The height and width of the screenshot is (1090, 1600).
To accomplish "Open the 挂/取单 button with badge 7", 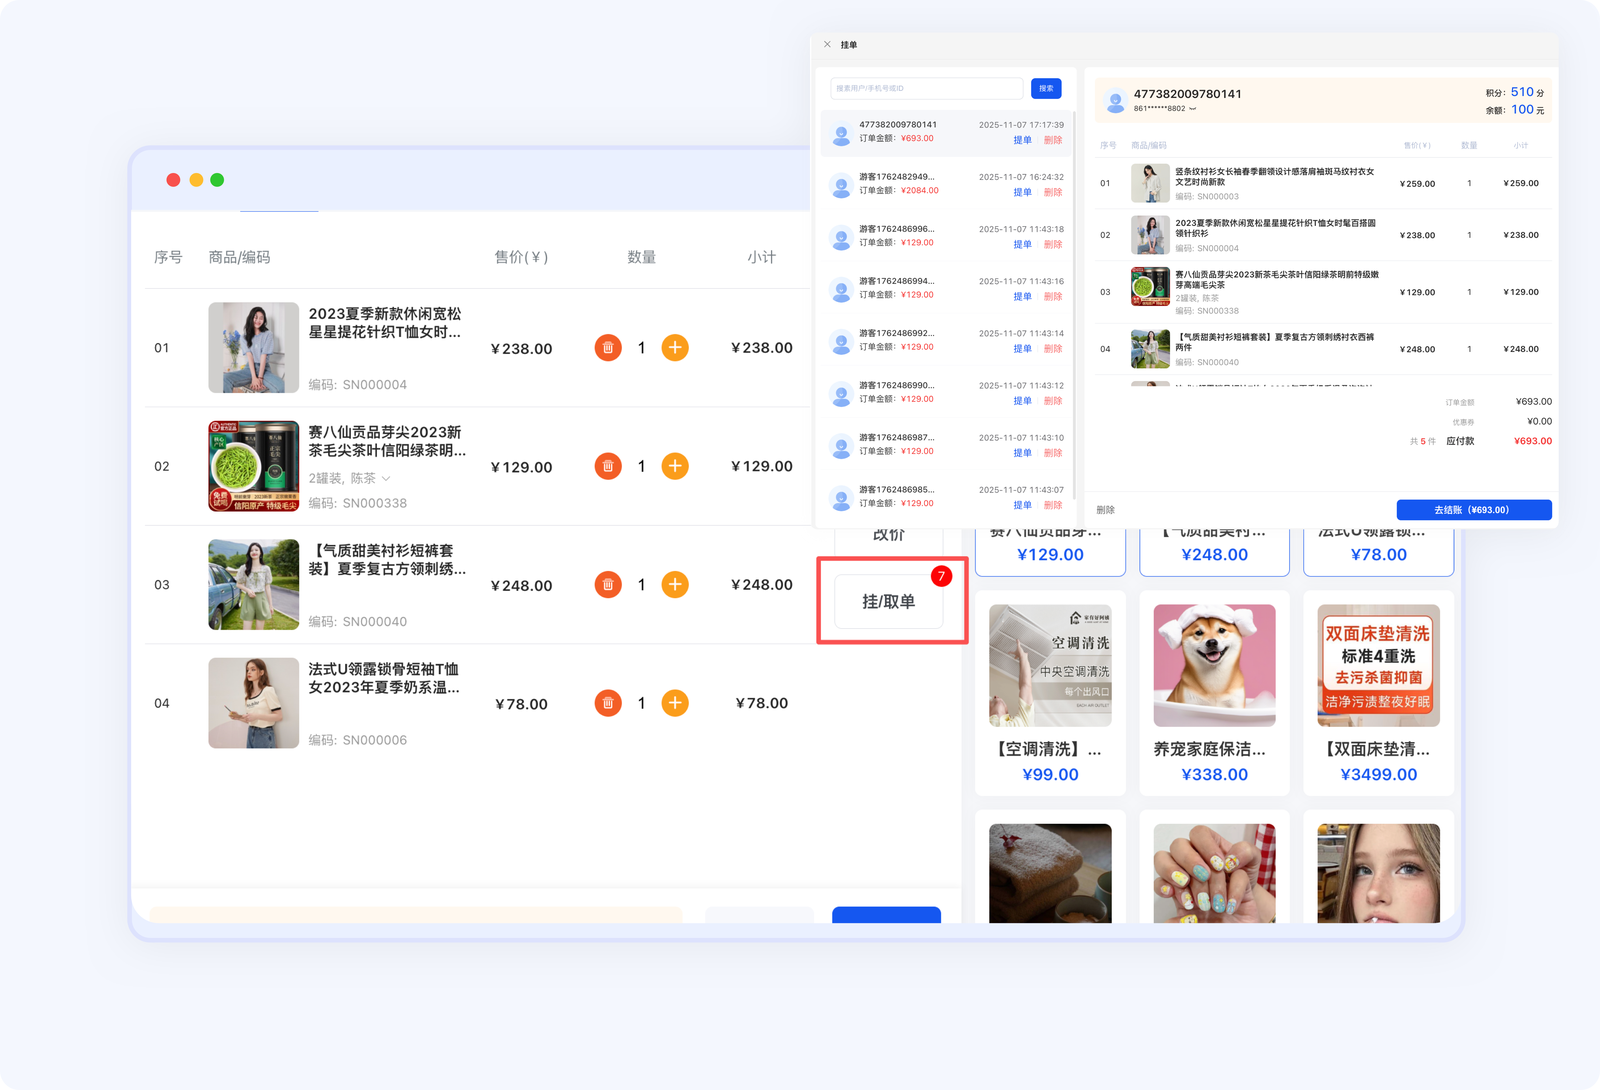I will 888,601.
